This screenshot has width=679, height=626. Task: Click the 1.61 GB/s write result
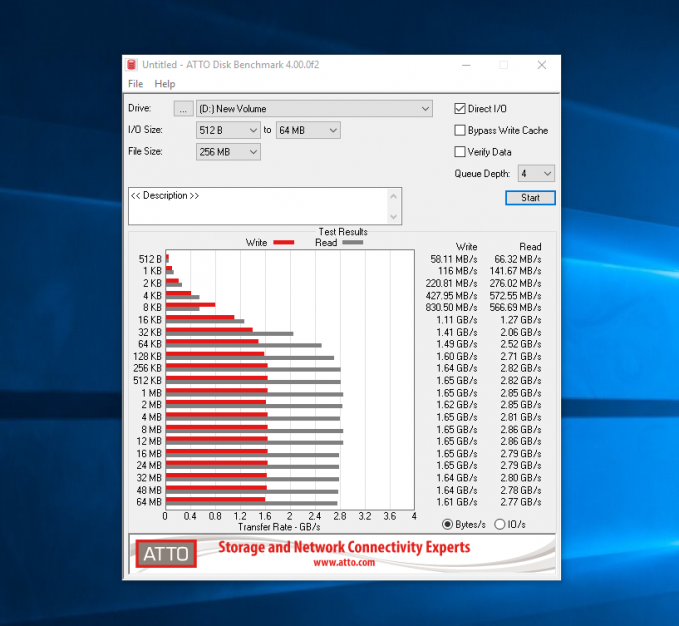(x=457, y=502)
